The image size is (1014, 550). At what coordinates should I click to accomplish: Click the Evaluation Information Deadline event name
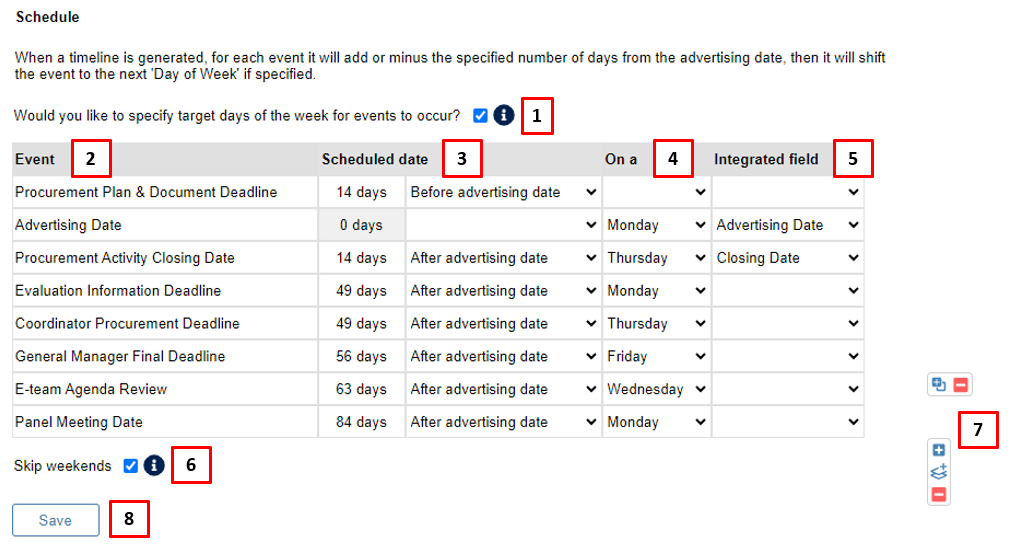(118, 291)
